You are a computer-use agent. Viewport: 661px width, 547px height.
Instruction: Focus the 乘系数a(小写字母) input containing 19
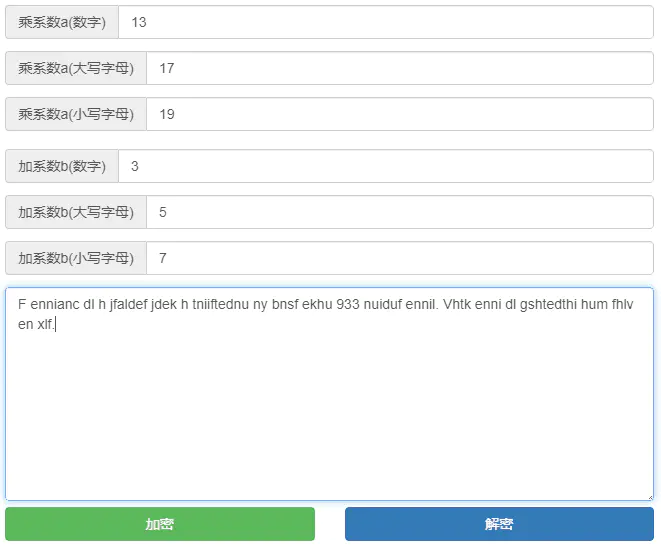[400, 114]
